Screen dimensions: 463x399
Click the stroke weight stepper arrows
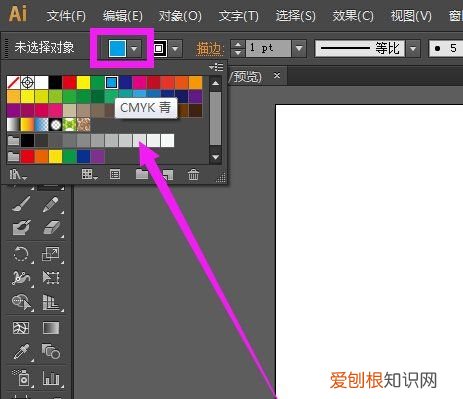click(238, 49)
